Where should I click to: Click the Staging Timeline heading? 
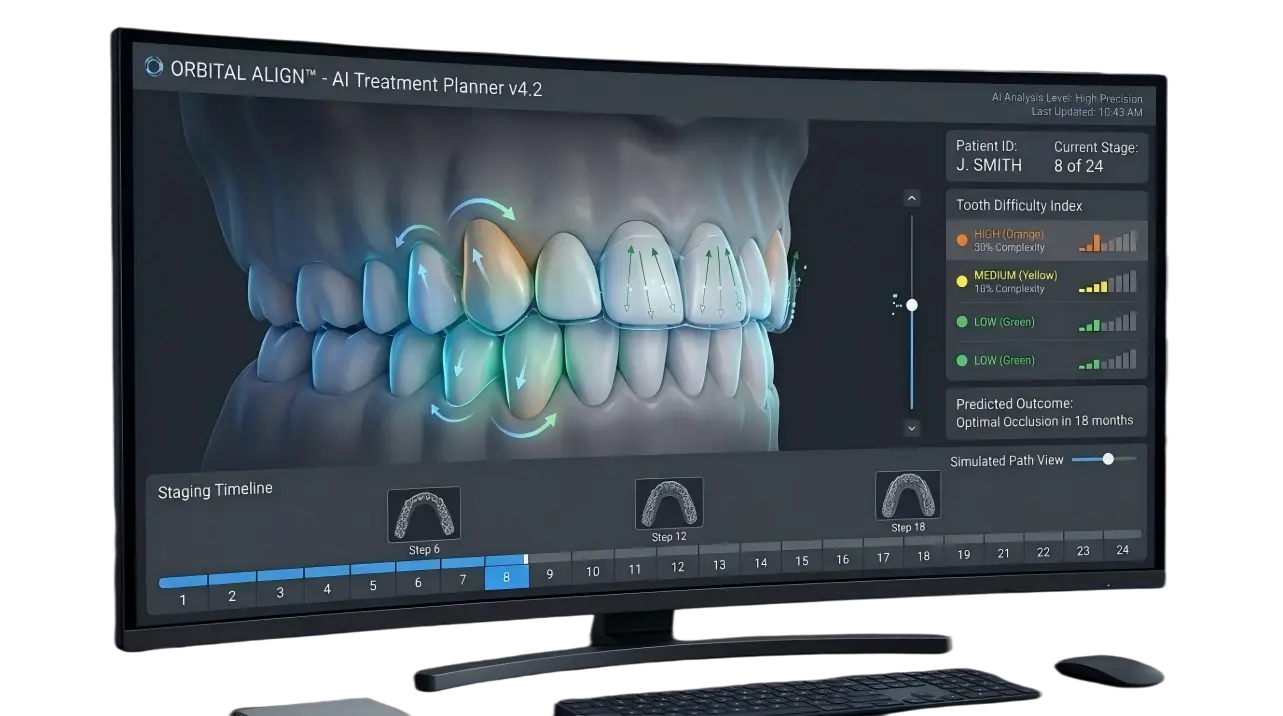[215, 491]
